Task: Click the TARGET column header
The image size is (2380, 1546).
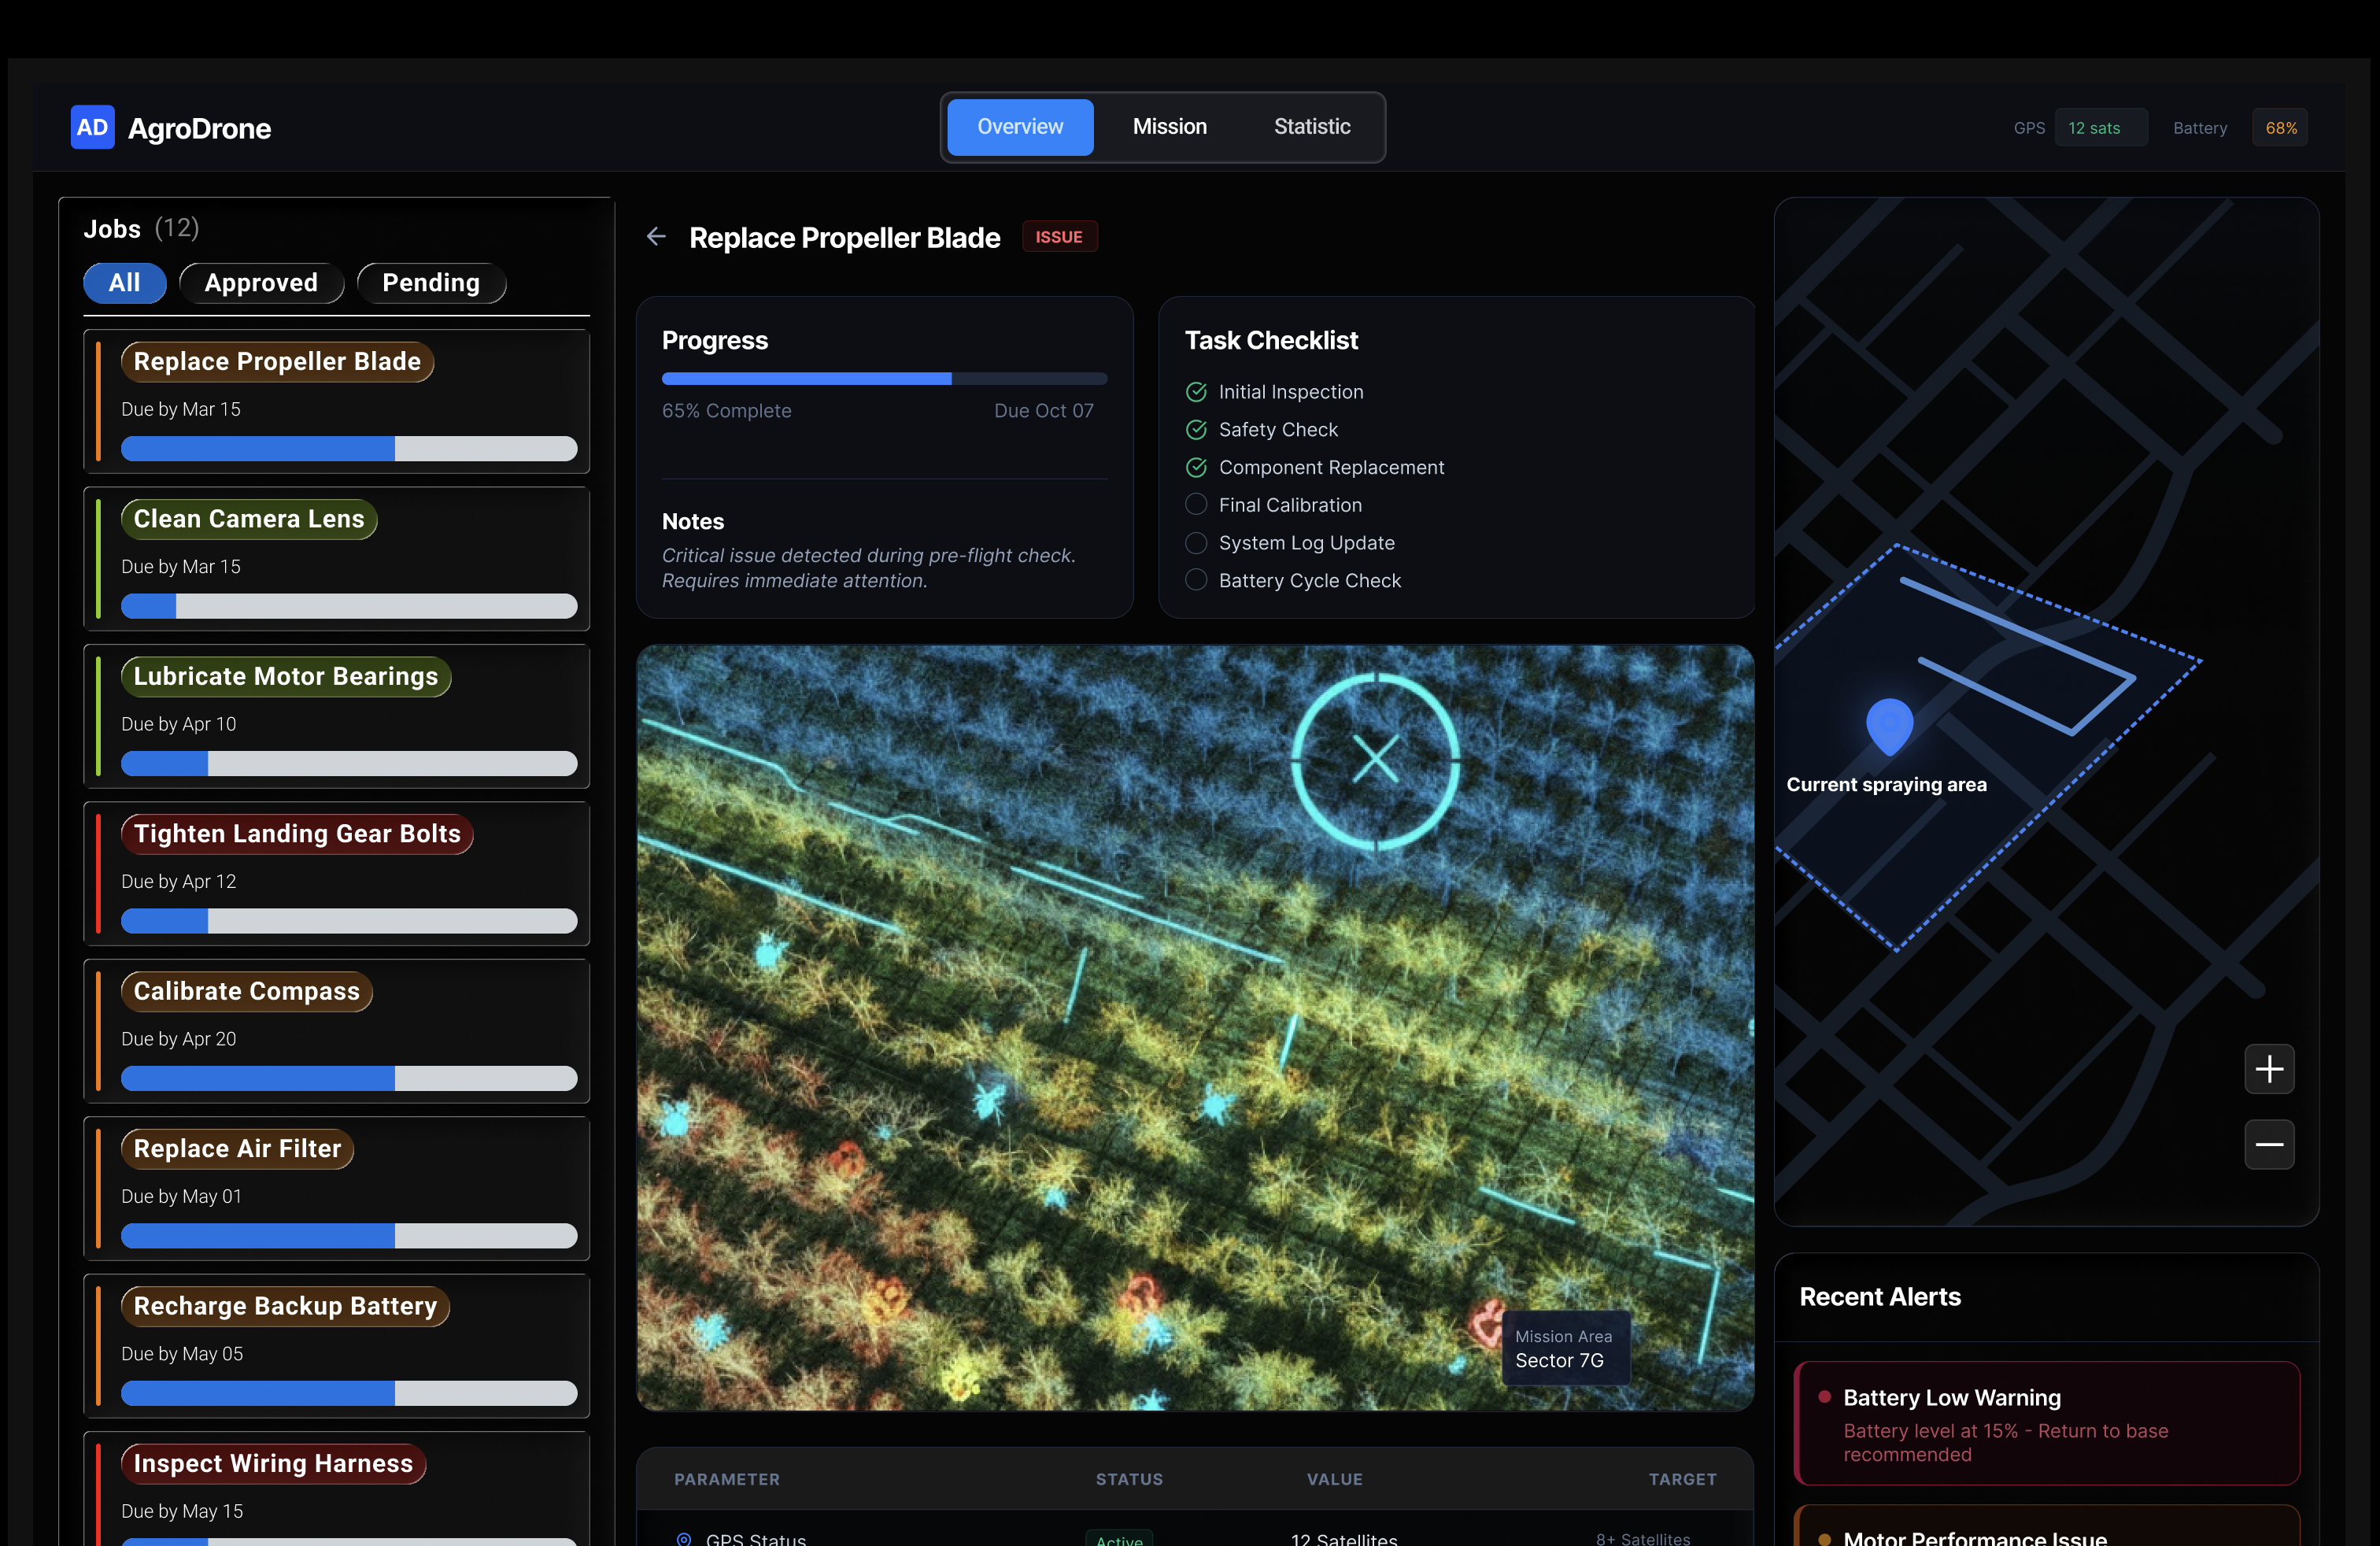Action: pyautogui.click(x=1682, y=1478)
